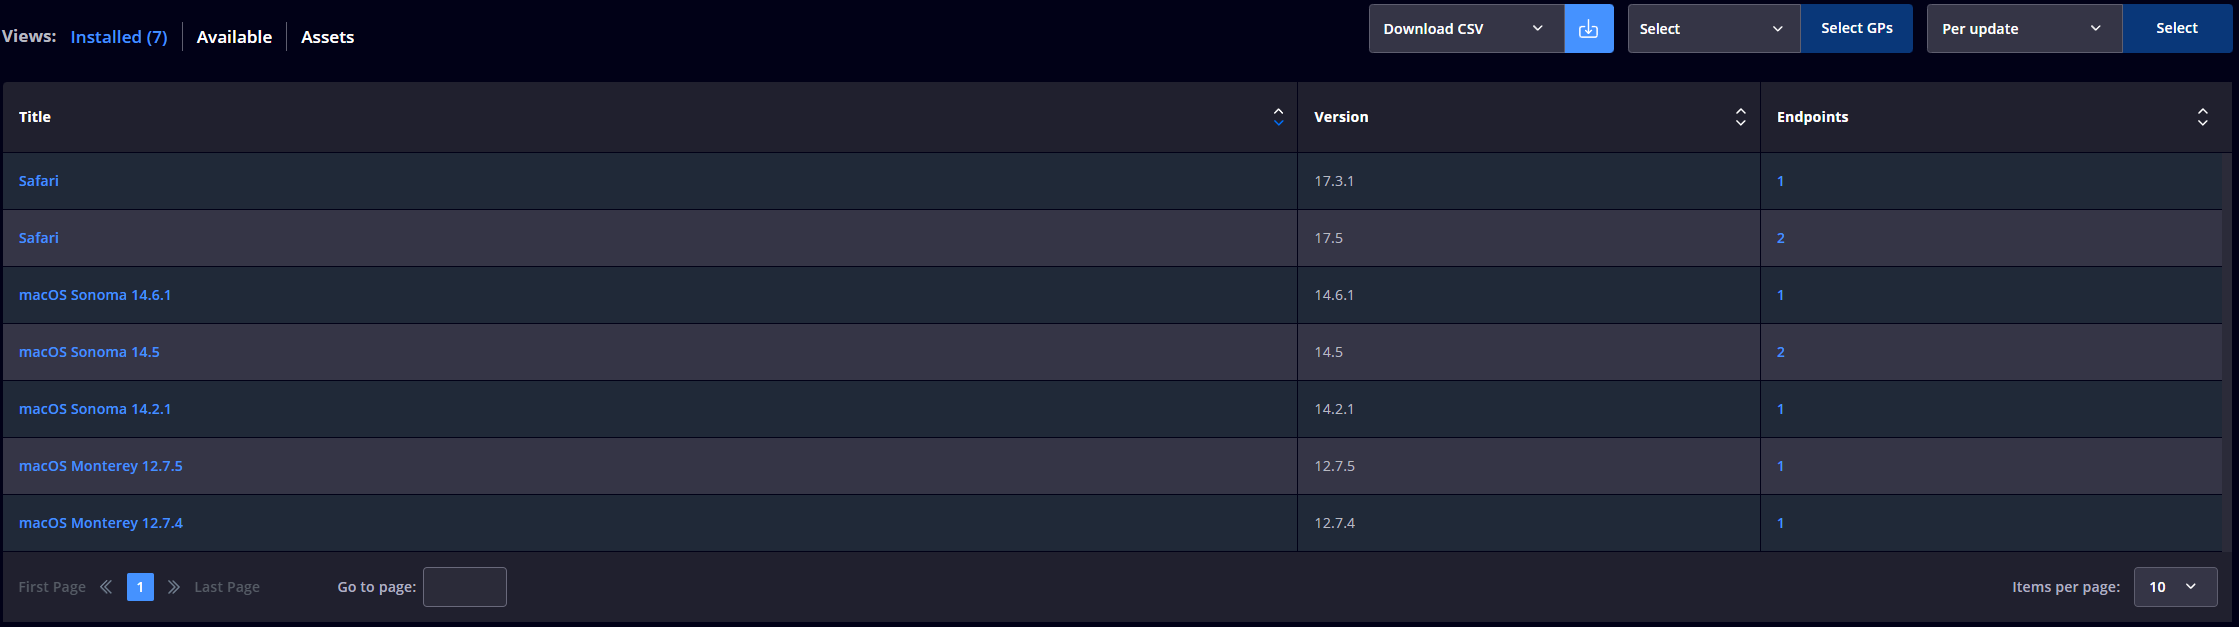Open the Download CSV dropdown
The height and width of the screenshot is (627, 2239).
[1466, 29]
